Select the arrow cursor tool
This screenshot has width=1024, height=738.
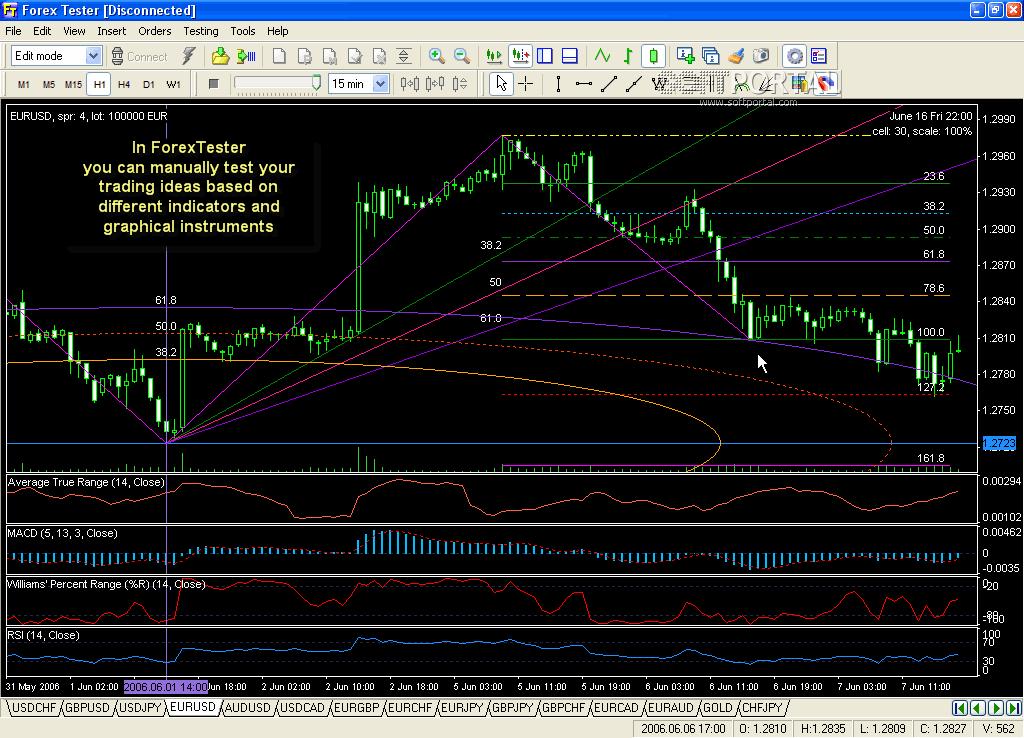point(501,84)
